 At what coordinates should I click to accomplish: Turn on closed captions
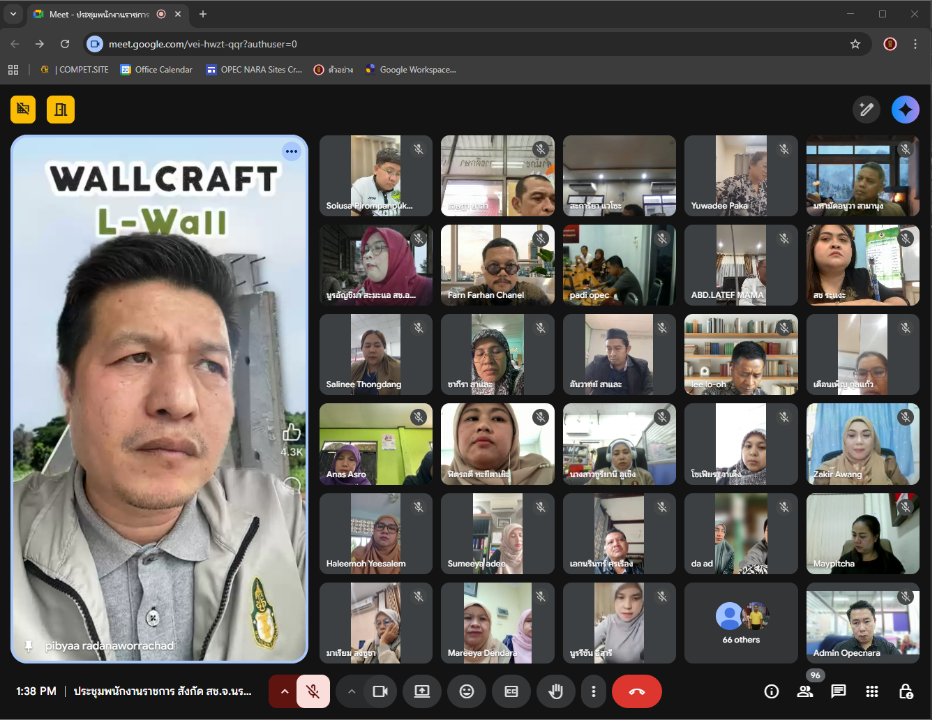512,691
